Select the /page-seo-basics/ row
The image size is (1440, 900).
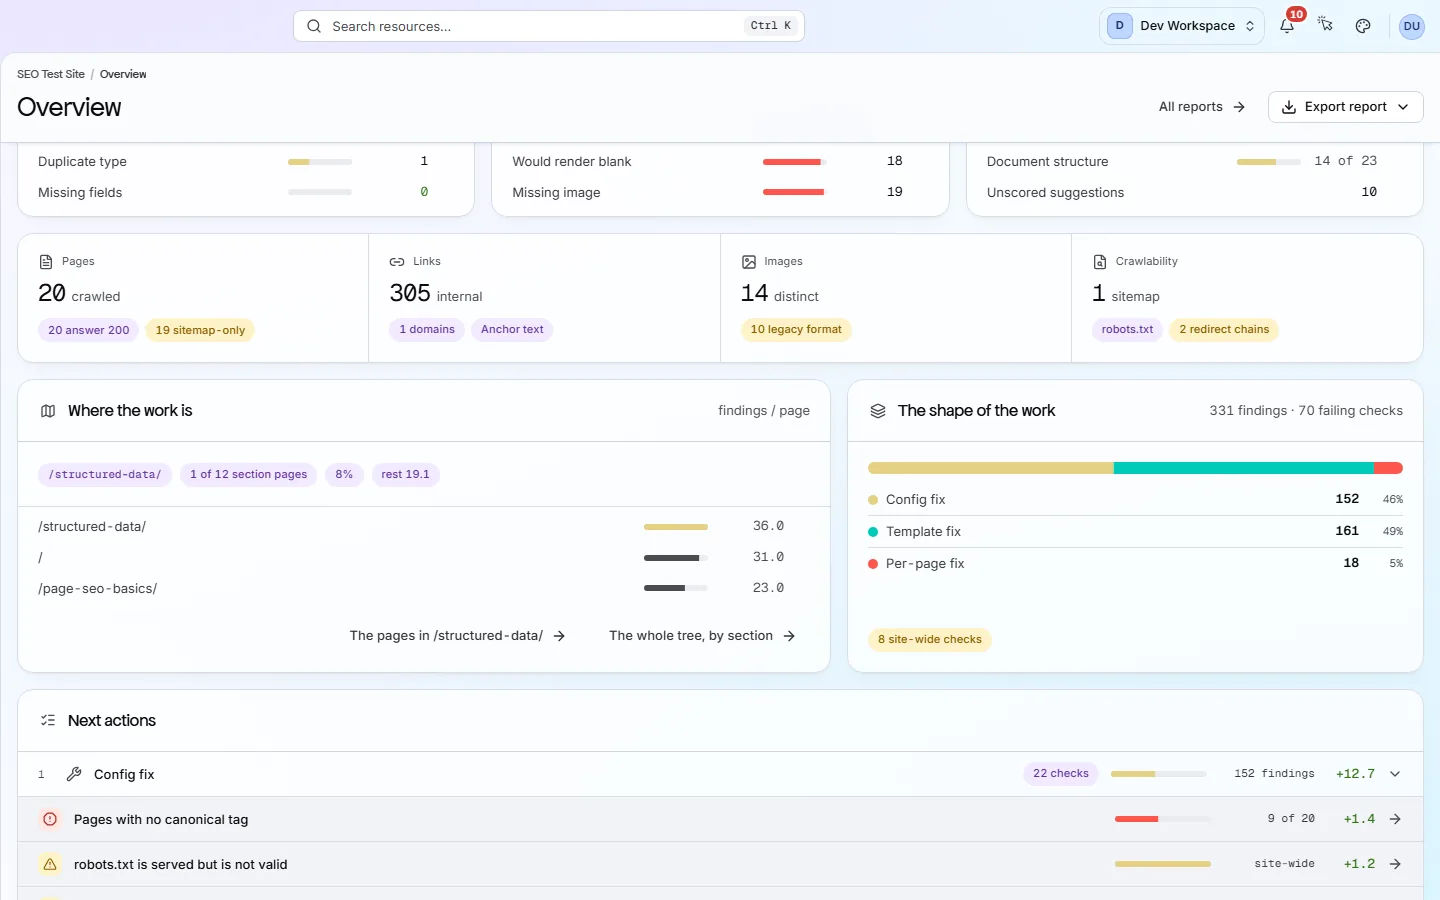click(x=424, y=588)
